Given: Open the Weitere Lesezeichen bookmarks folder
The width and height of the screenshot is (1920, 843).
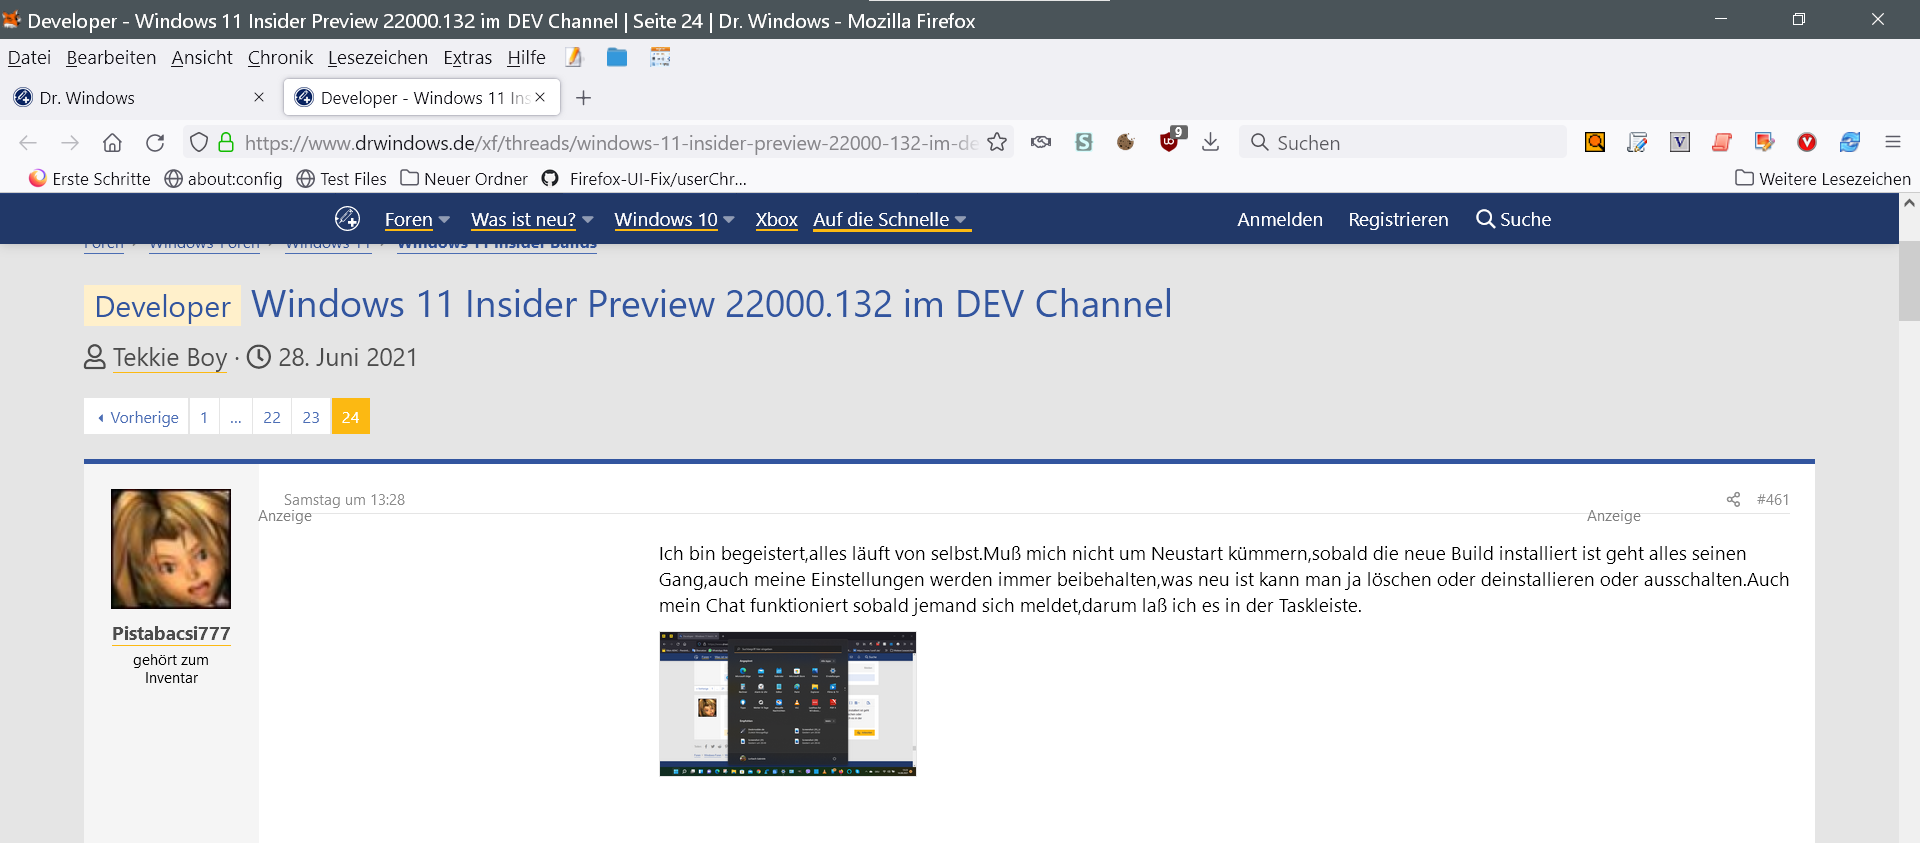Looking at the screenshot, I should click(1823, 179).
